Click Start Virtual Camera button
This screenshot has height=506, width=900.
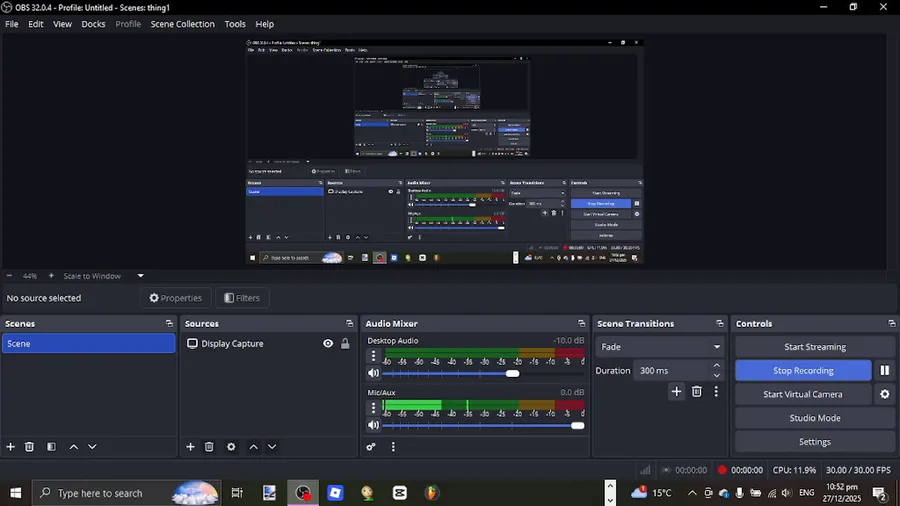[x=803, y=394]
